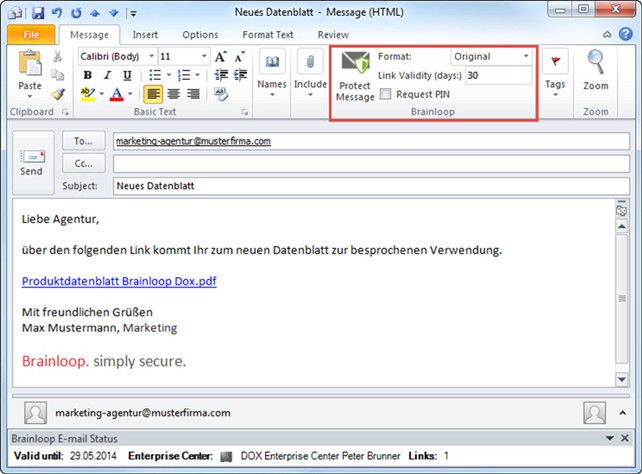Go to next item with down arrow
This screenshot has width=642, height=474.
(113, 13)
